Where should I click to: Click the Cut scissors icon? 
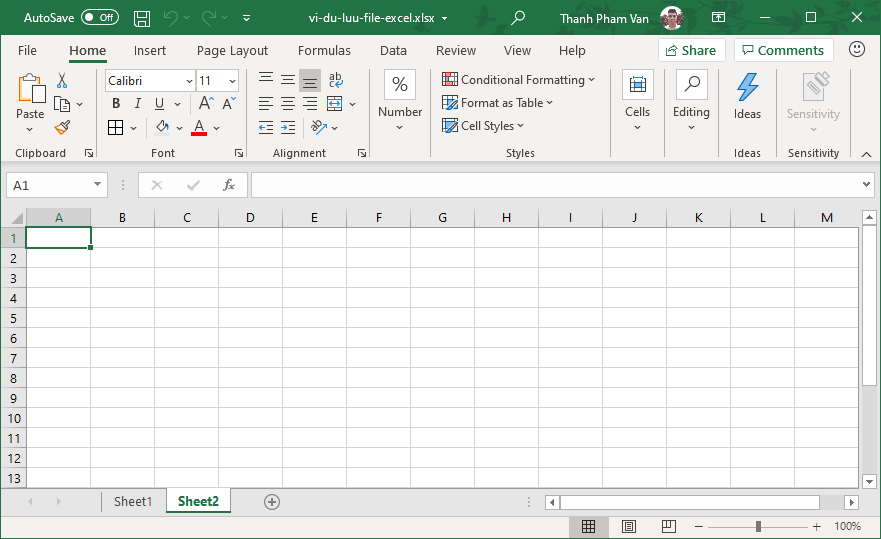62,80
